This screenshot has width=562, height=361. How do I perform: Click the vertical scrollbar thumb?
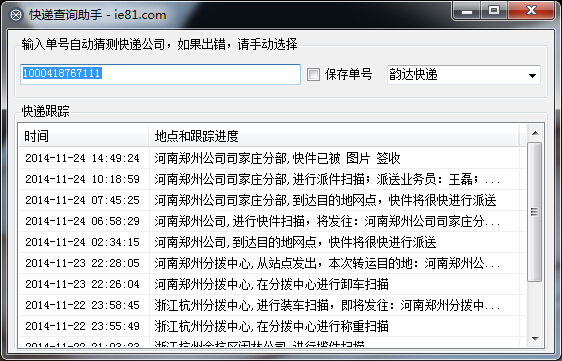(x=535, y=212)
